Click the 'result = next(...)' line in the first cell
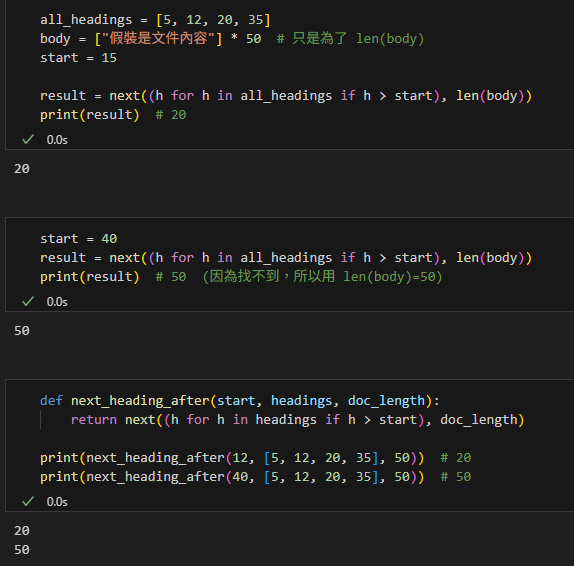The height and width of the screenshot is (566, 574). point(286,96)
